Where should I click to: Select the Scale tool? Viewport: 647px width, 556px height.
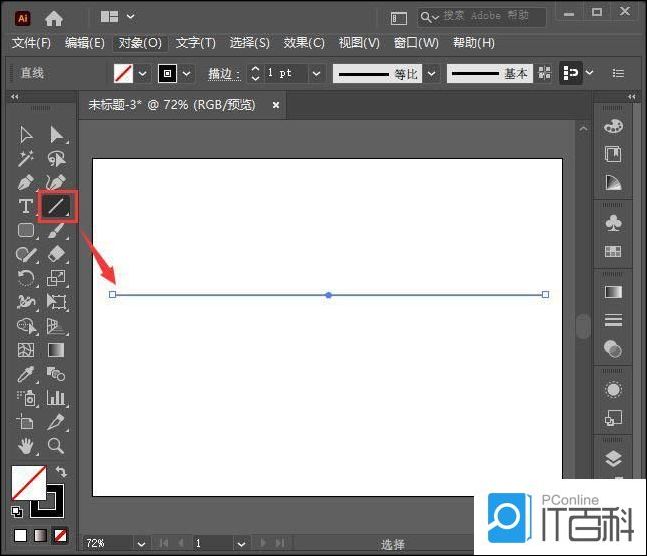pyautogui.click(x=57, y=278)
